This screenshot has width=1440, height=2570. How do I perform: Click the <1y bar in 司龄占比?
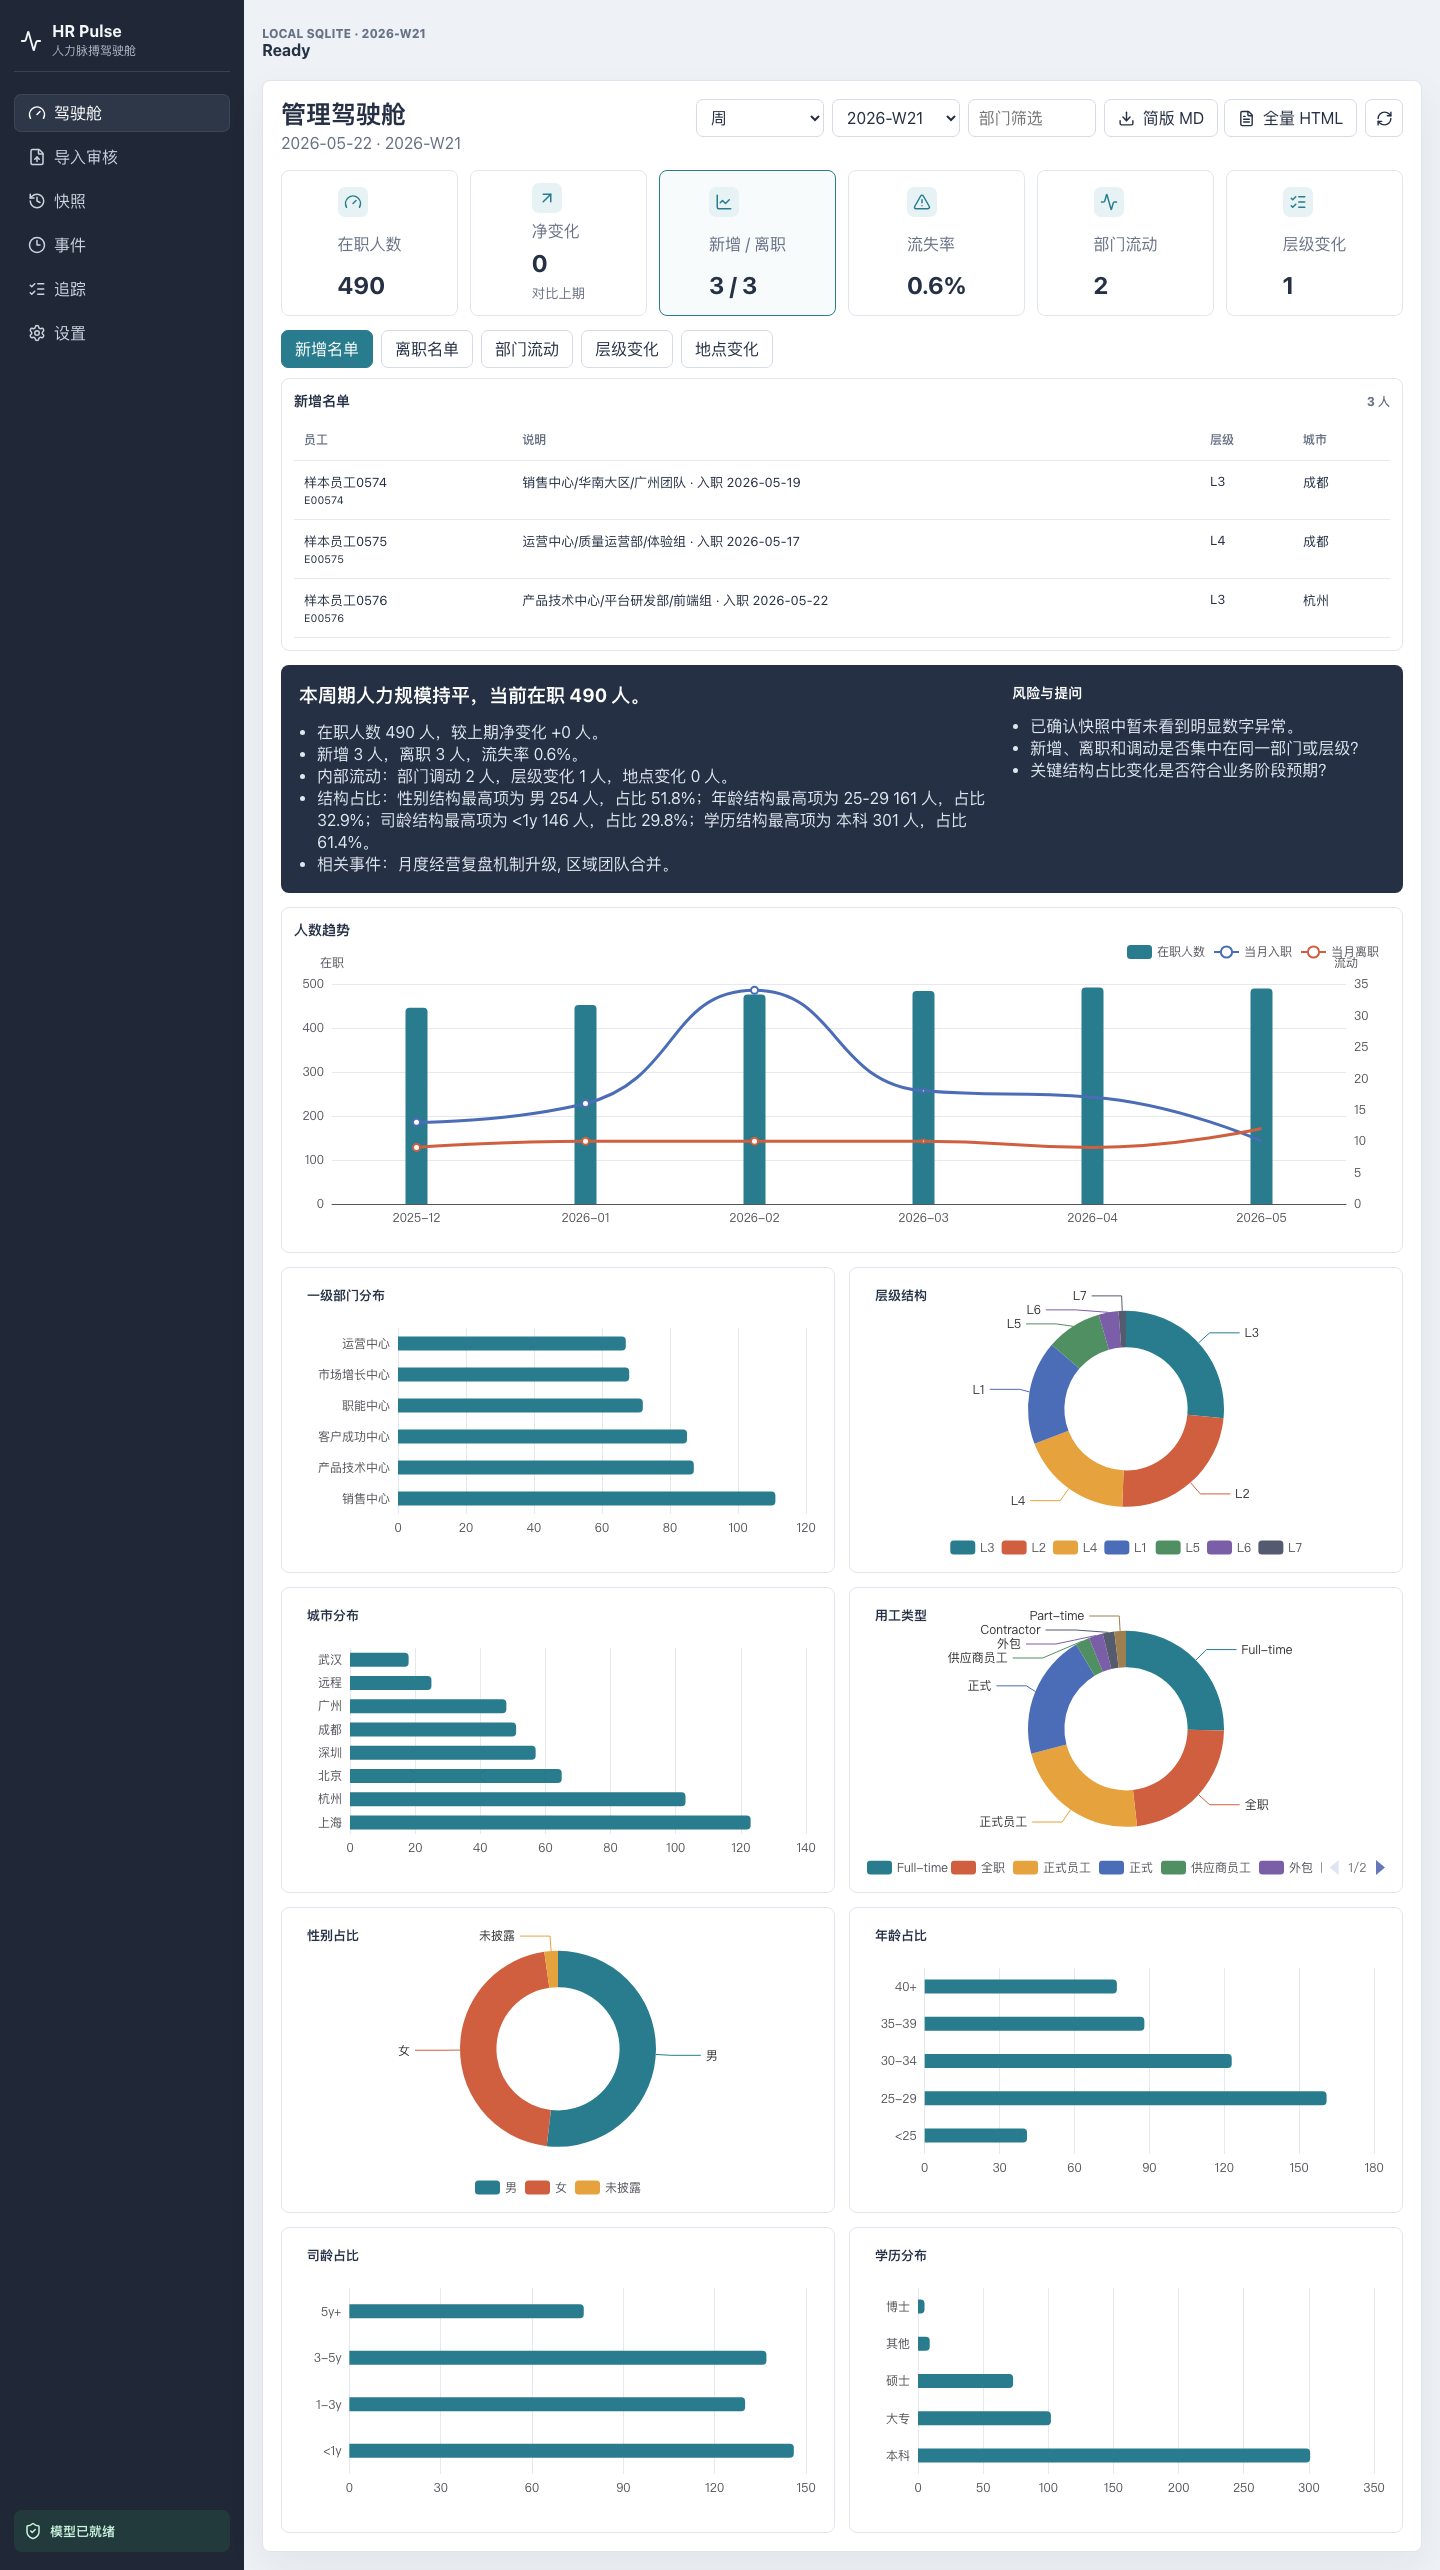coord(571,2450)
